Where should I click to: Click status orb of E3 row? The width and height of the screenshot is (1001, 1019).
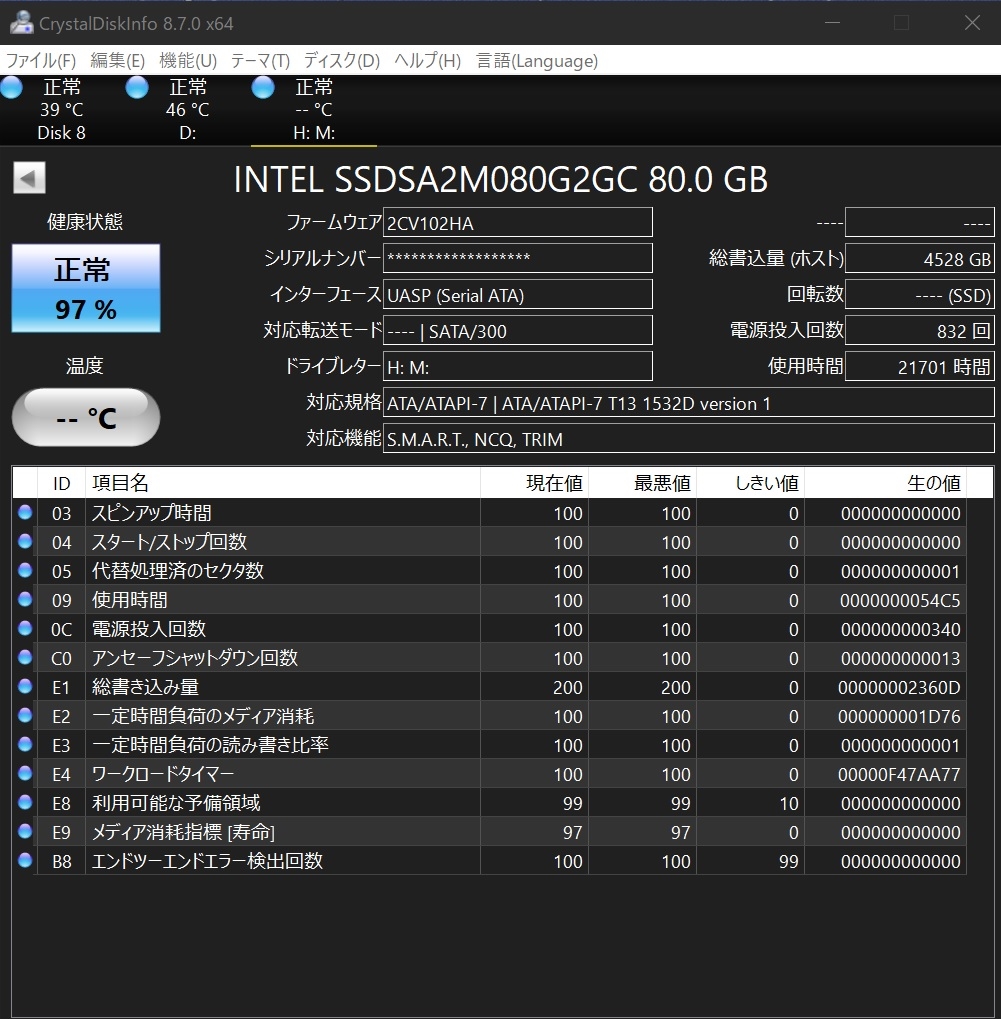point(25,743)
